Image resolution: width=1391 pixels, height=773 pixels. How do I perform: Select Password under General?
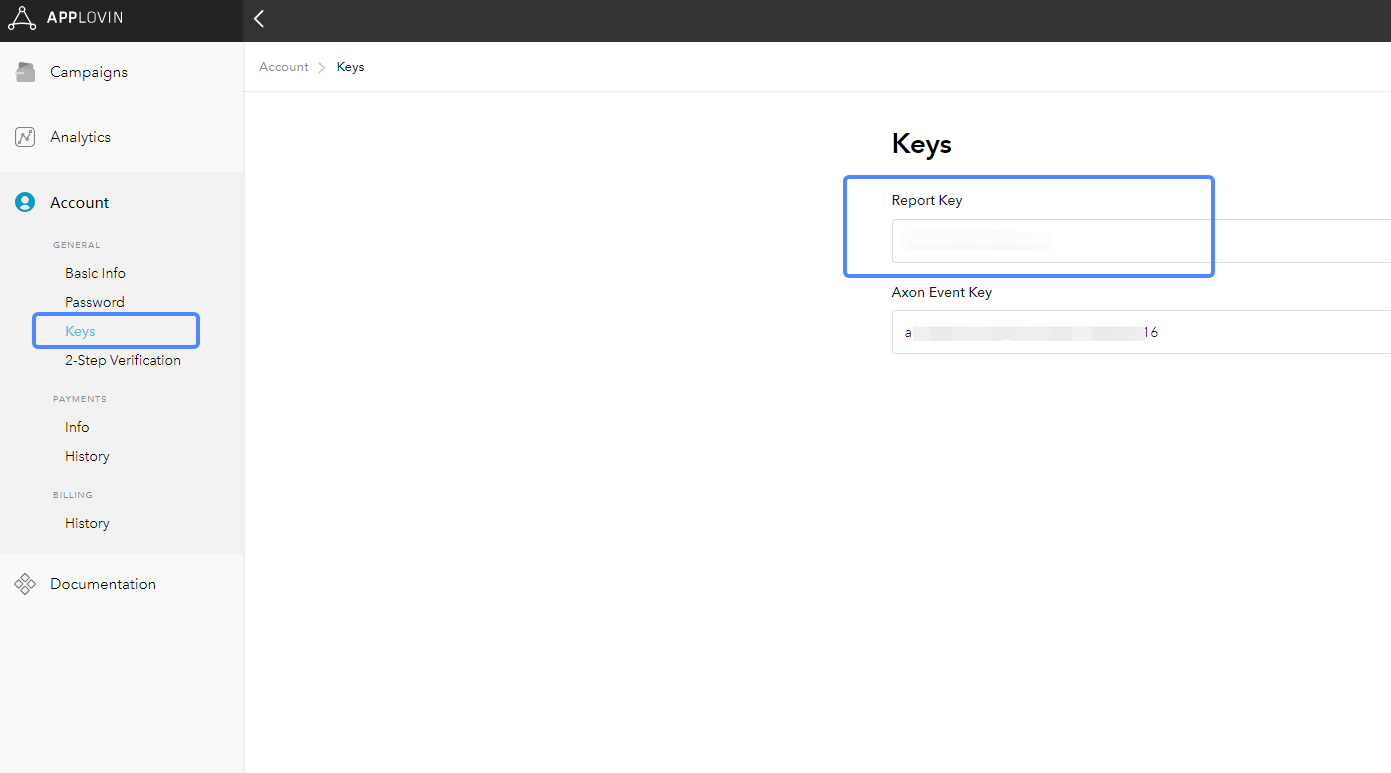94,301
